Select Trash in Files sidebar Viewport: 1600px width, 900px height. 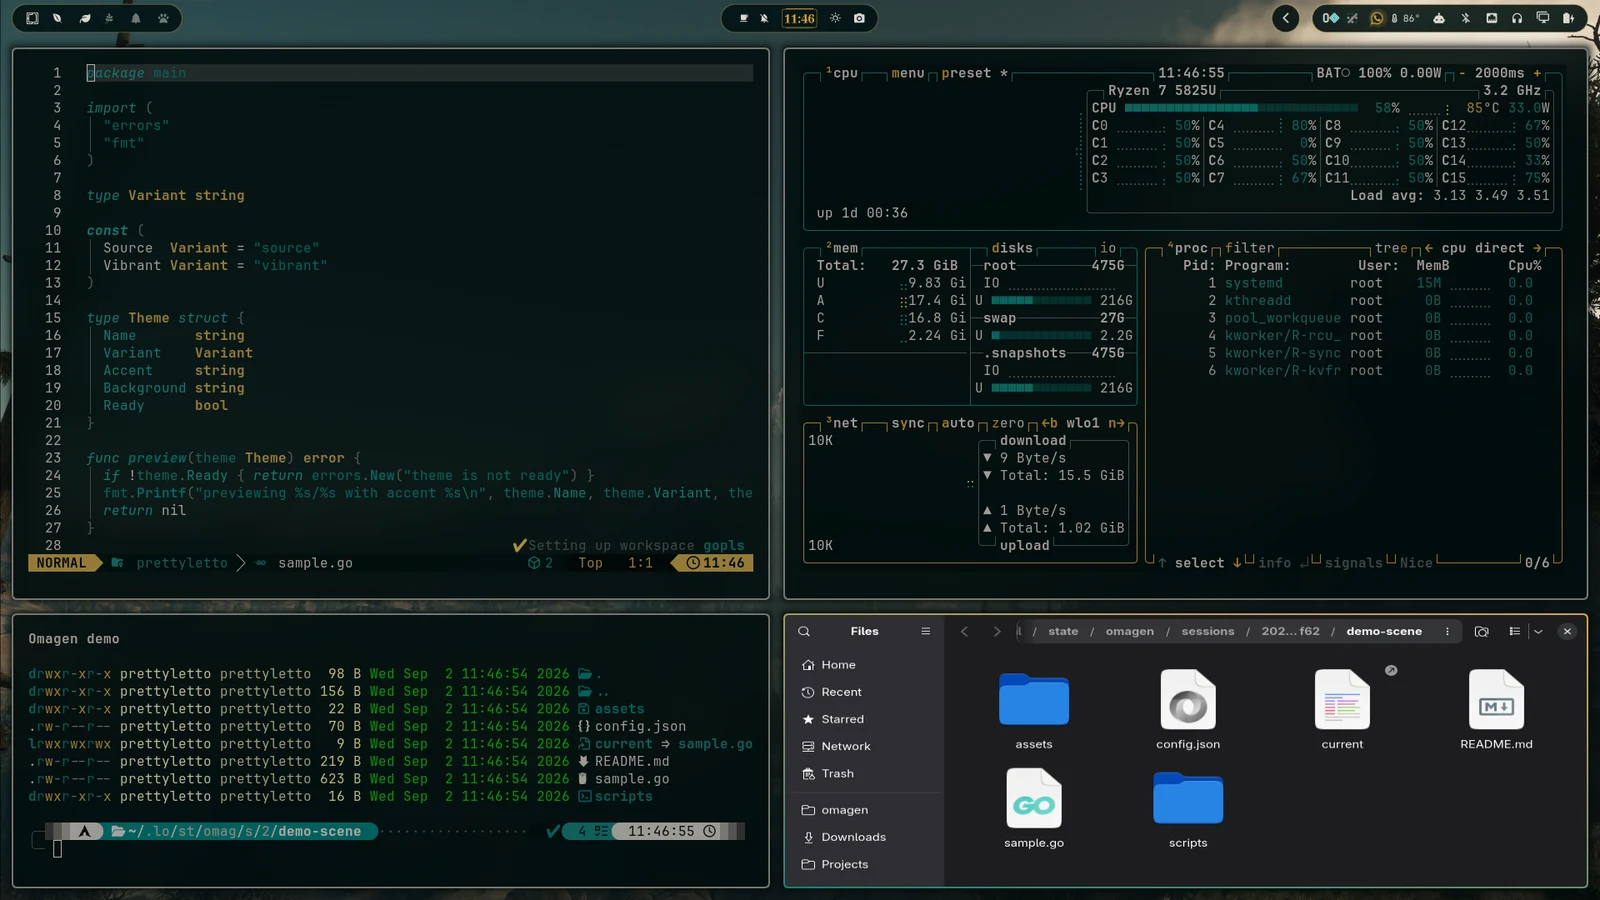(864, 774)
